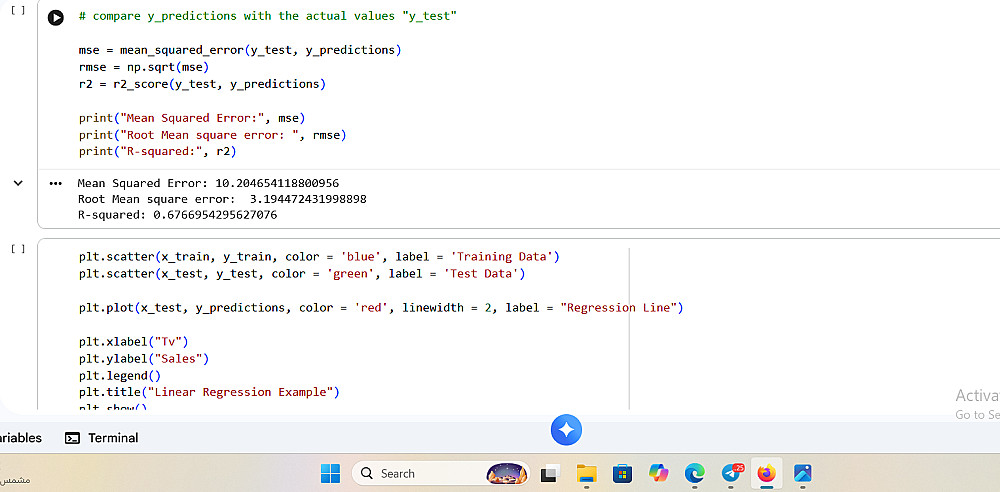The height and width of the screenshot is (492, 1000).
Task: Open Microsoft Store from the taskbar
Action: (x=622, y=473)
